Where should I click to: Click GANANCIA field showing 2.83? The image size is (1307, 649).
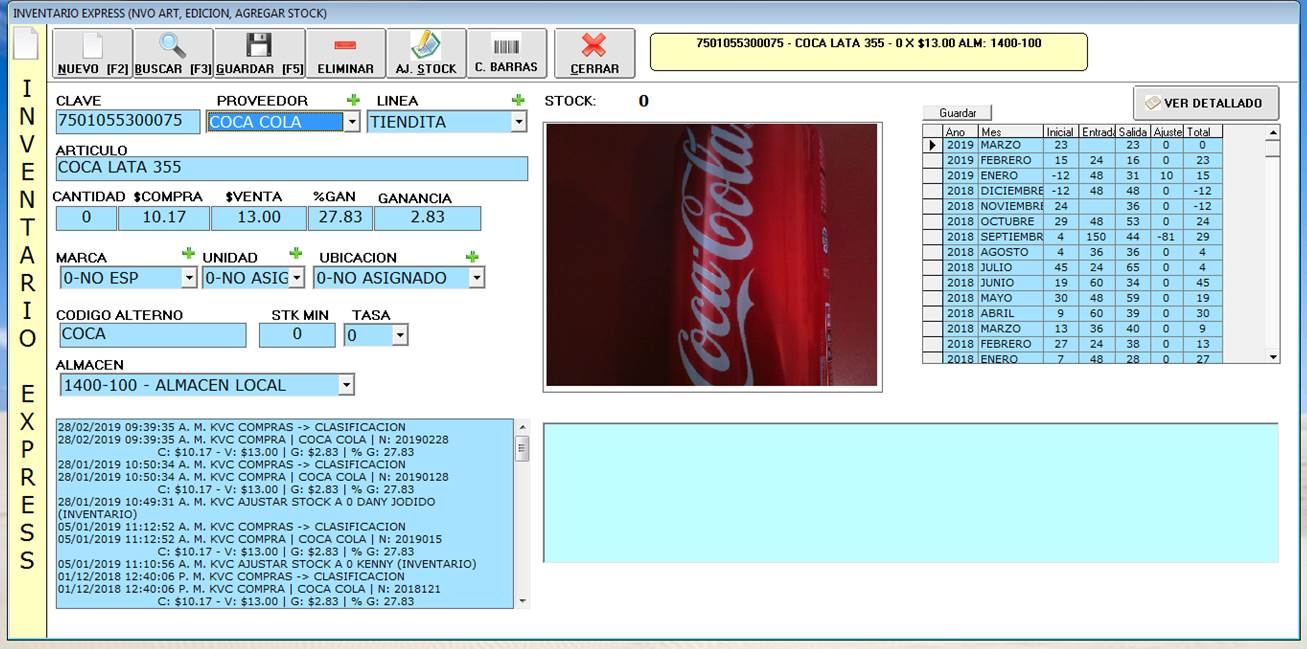427,218
